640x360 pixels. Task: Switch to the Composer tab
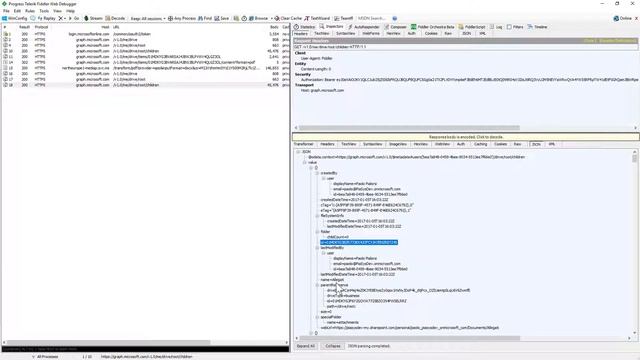[x=395, y=27]
